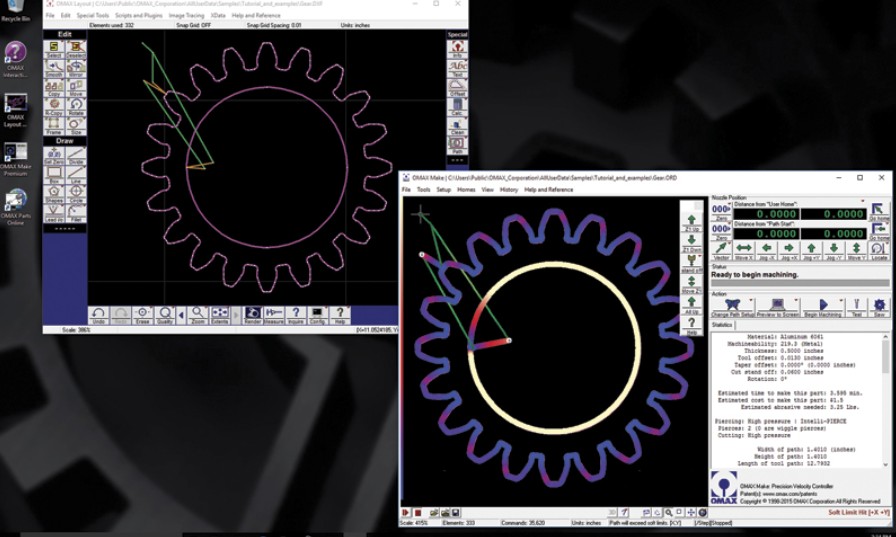Viewport: 896px width, 537px height.
Task: Pick the Mirror tool in the Layout window
Action: (x=75, y=69)
